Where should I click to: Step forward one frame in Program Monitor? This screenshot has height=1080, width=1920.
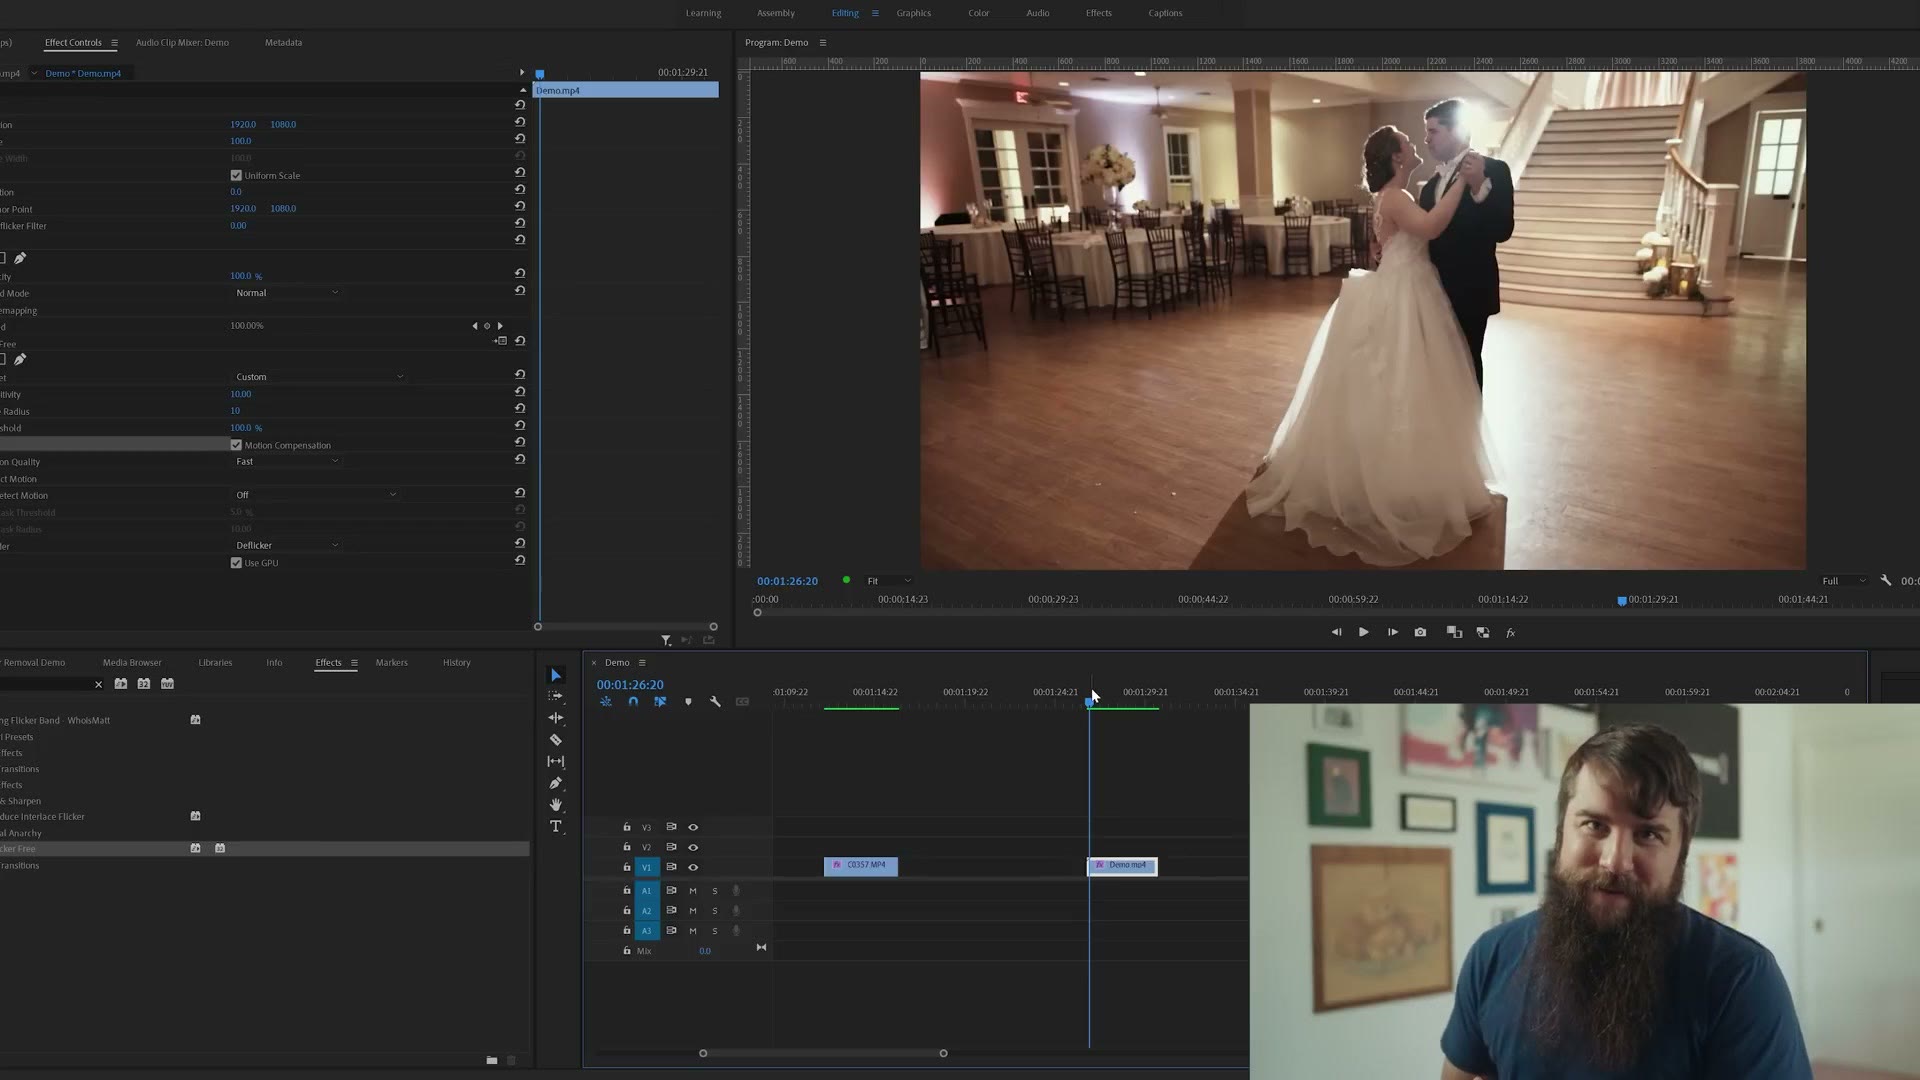1392,632
